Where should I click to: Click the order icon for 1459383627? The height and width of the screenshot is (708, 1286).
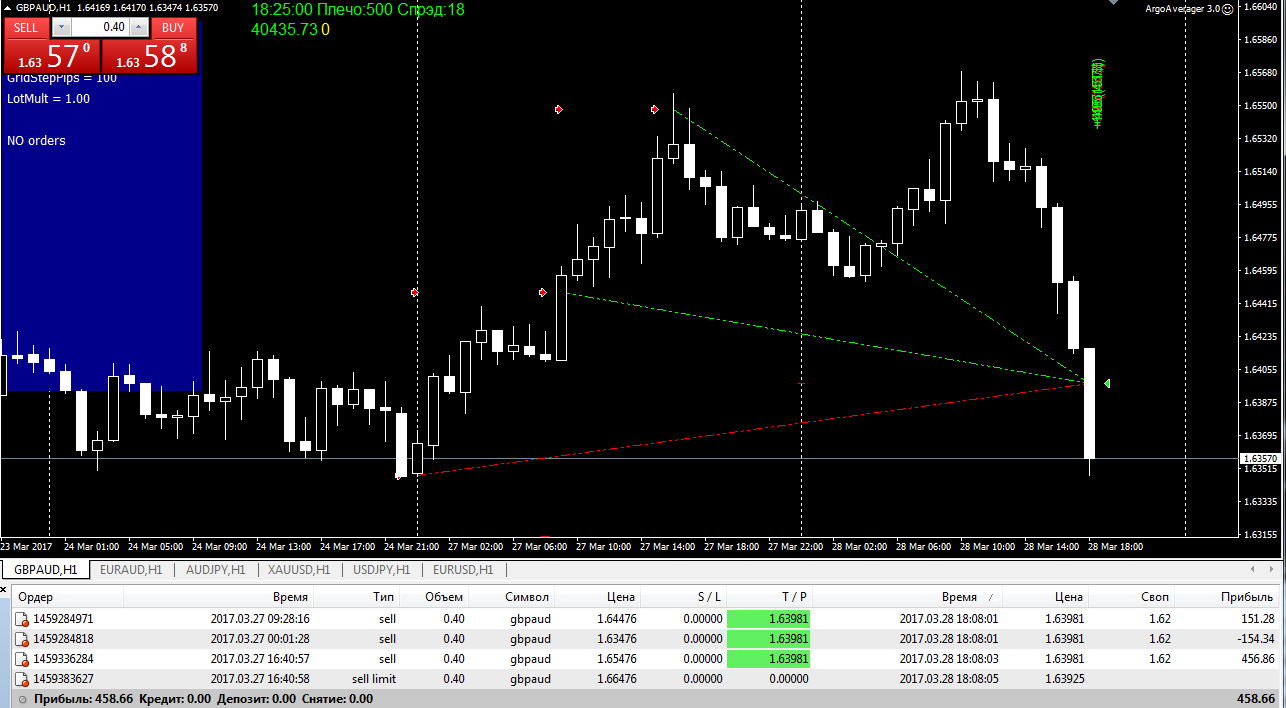(22, 679)
